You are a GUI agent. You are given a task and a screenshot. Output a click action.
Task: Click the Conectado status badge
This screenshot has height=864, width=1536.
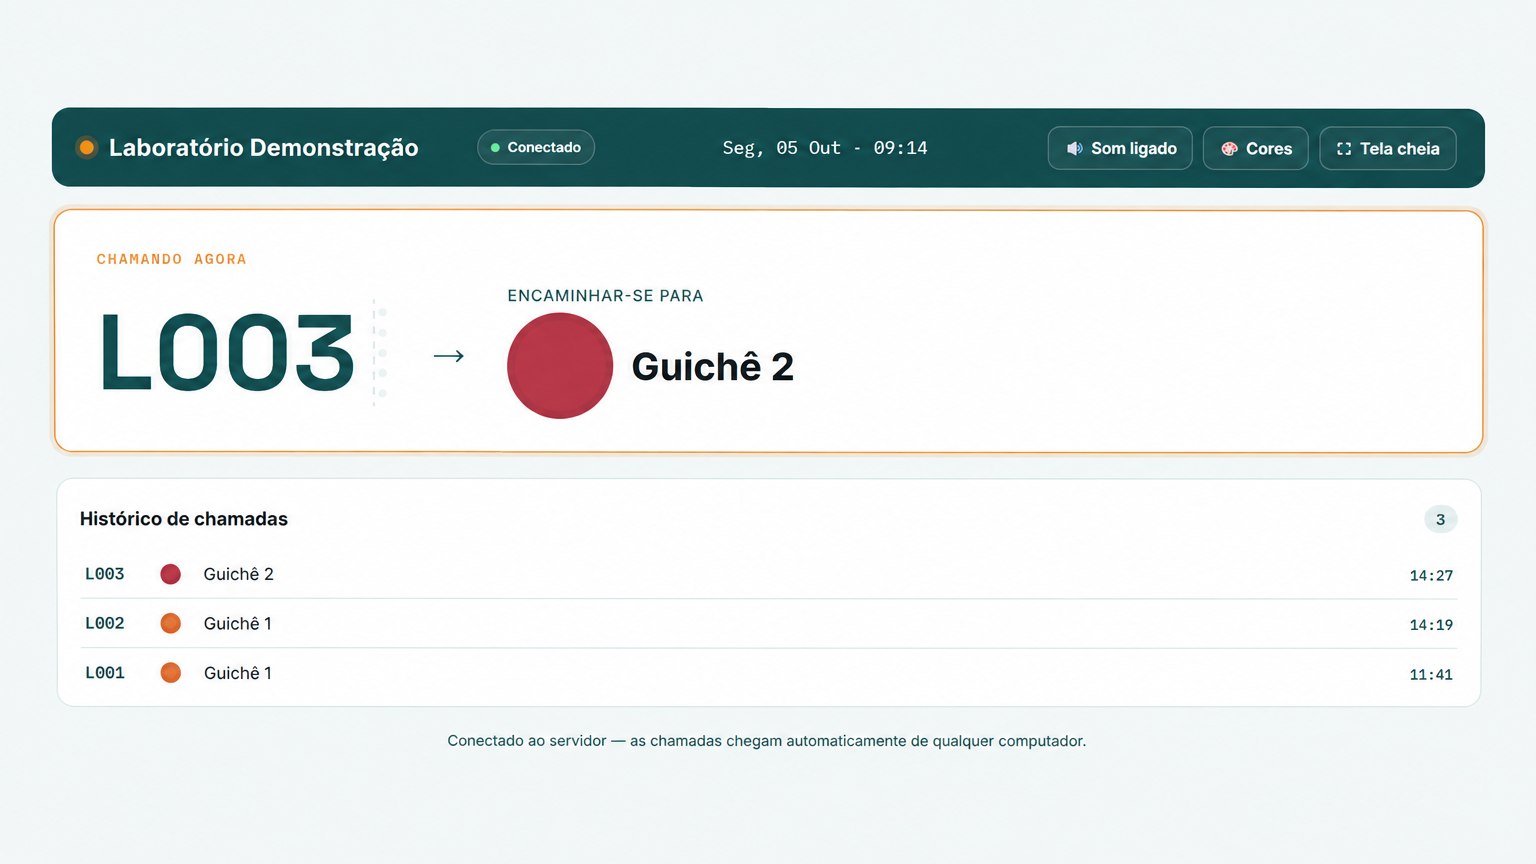[x=536, y=147]
